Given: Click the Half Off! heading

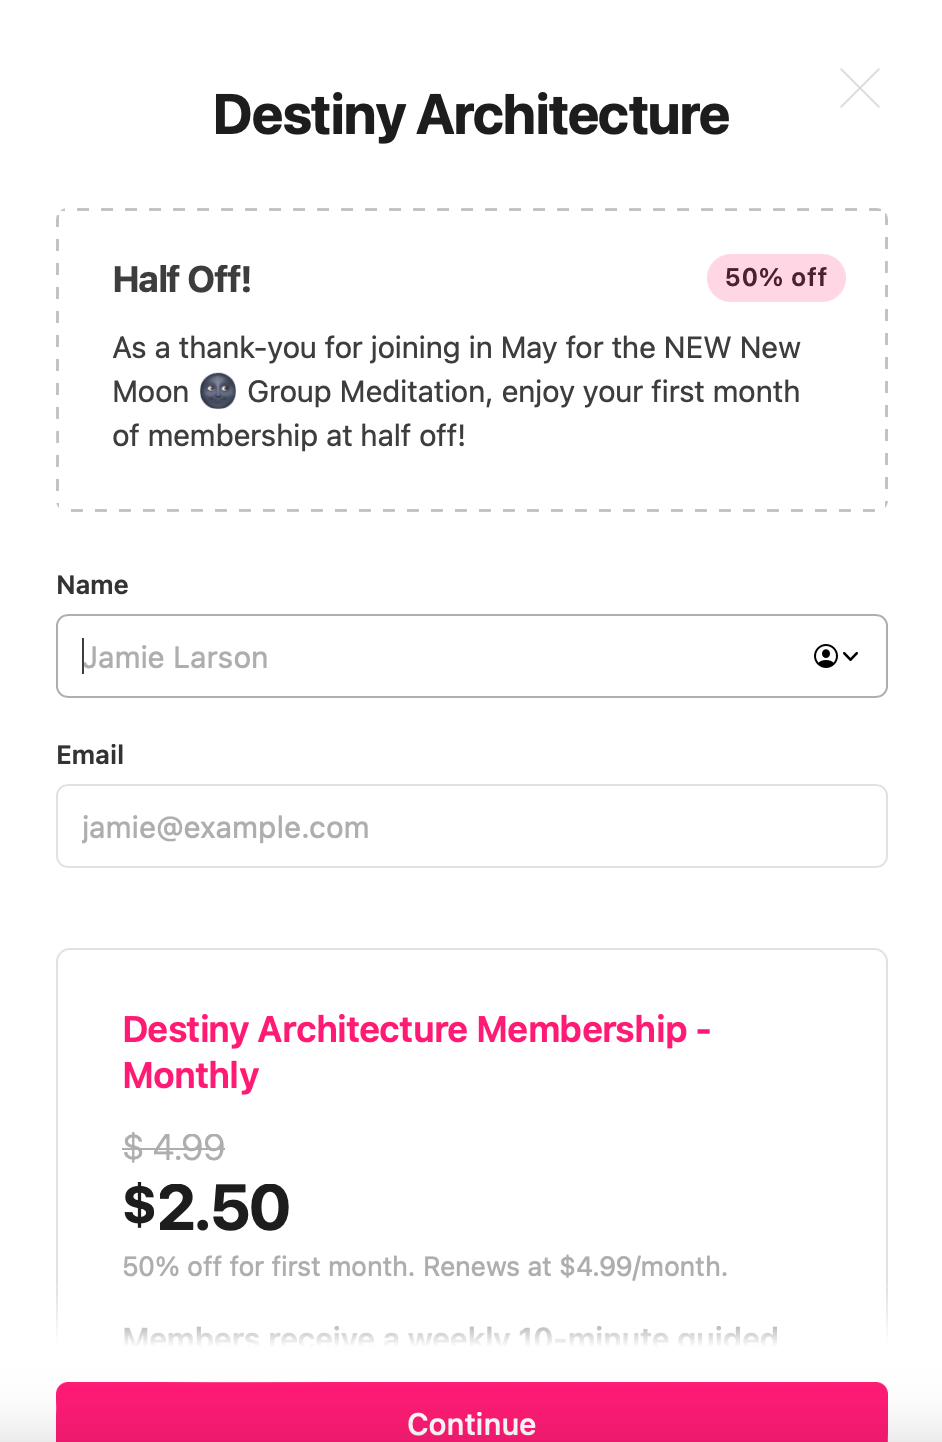Looking at the screenshot, I should point(182,280).
